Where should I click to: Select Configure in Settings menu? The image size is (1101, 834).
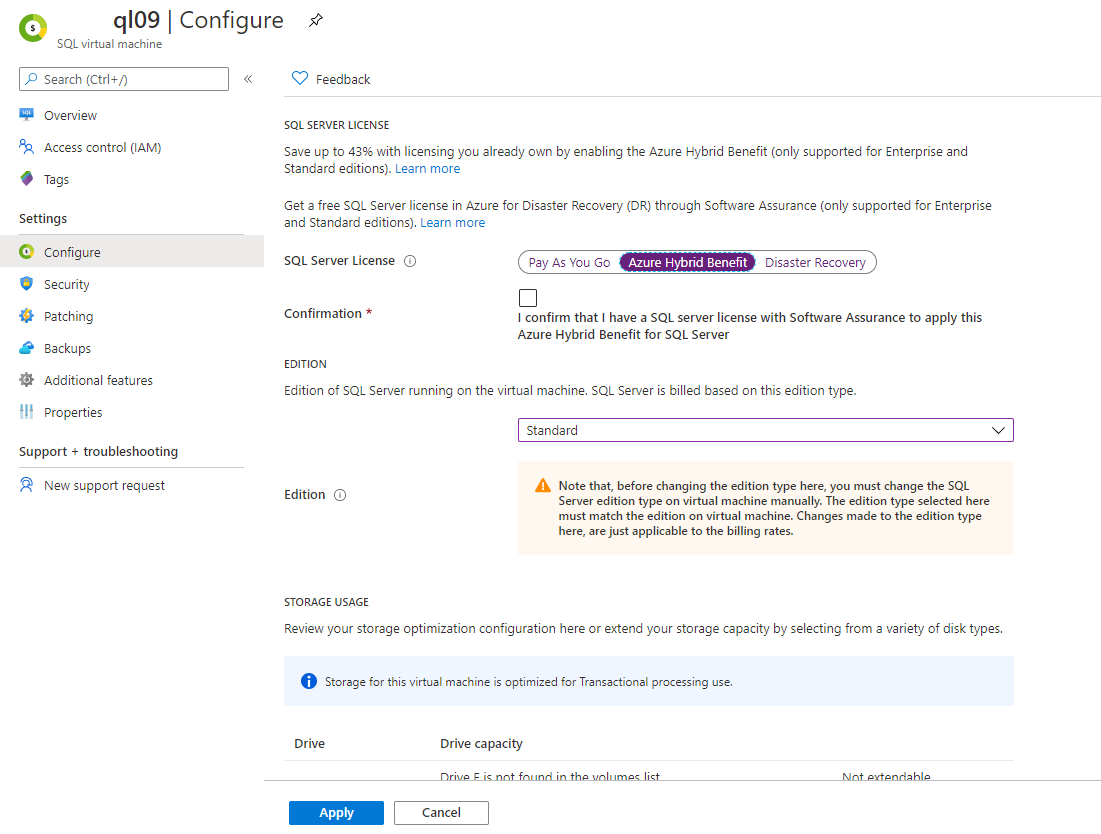tap(132, 252)
